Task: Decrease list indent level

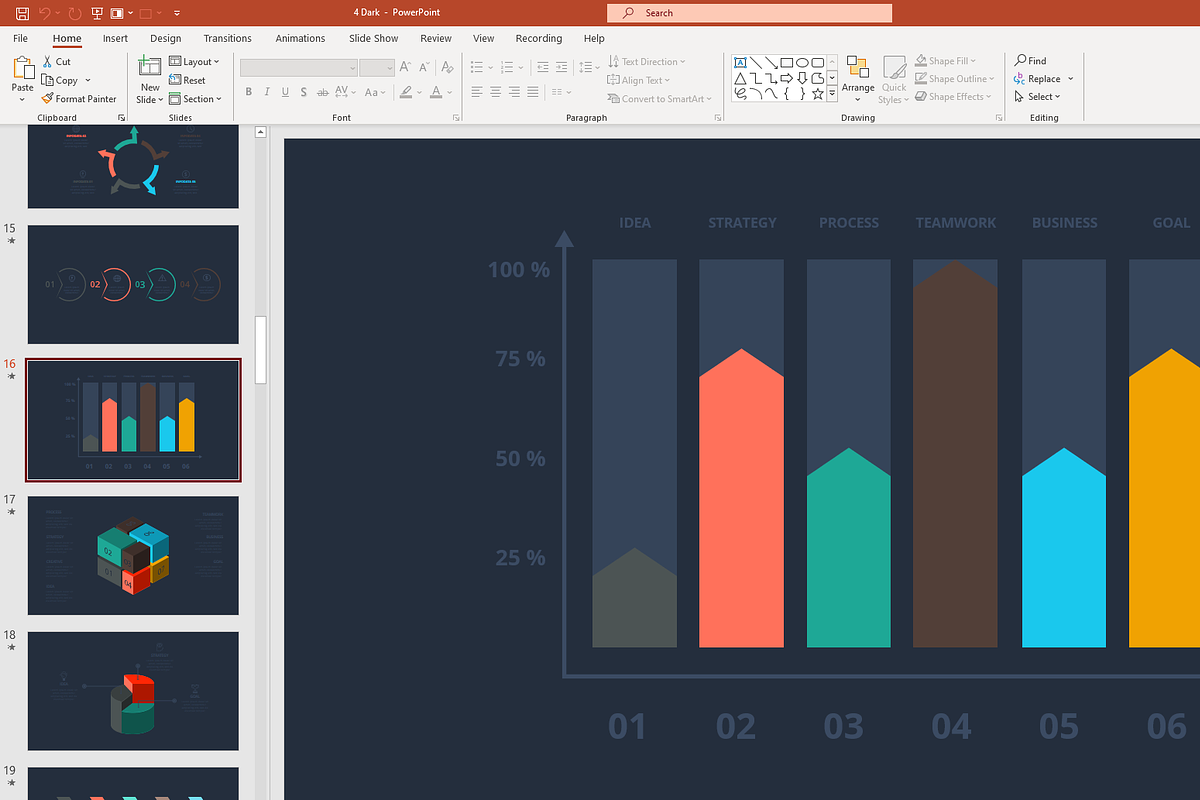Action: [543, 67]
